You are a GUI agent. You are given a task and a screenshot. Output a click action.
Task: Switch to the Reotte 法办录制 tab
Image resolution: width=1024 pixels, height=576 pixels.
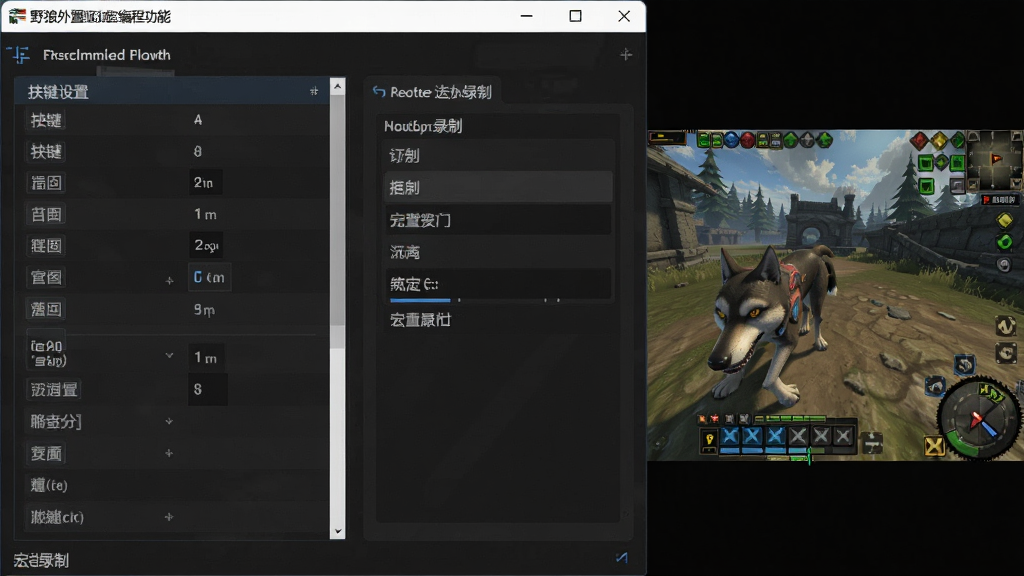click(432, 92)
